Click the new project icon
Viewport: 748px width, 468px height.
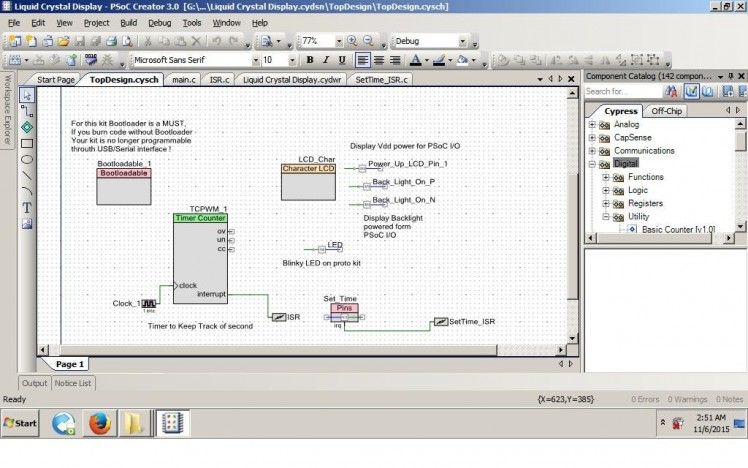point(15,41)
